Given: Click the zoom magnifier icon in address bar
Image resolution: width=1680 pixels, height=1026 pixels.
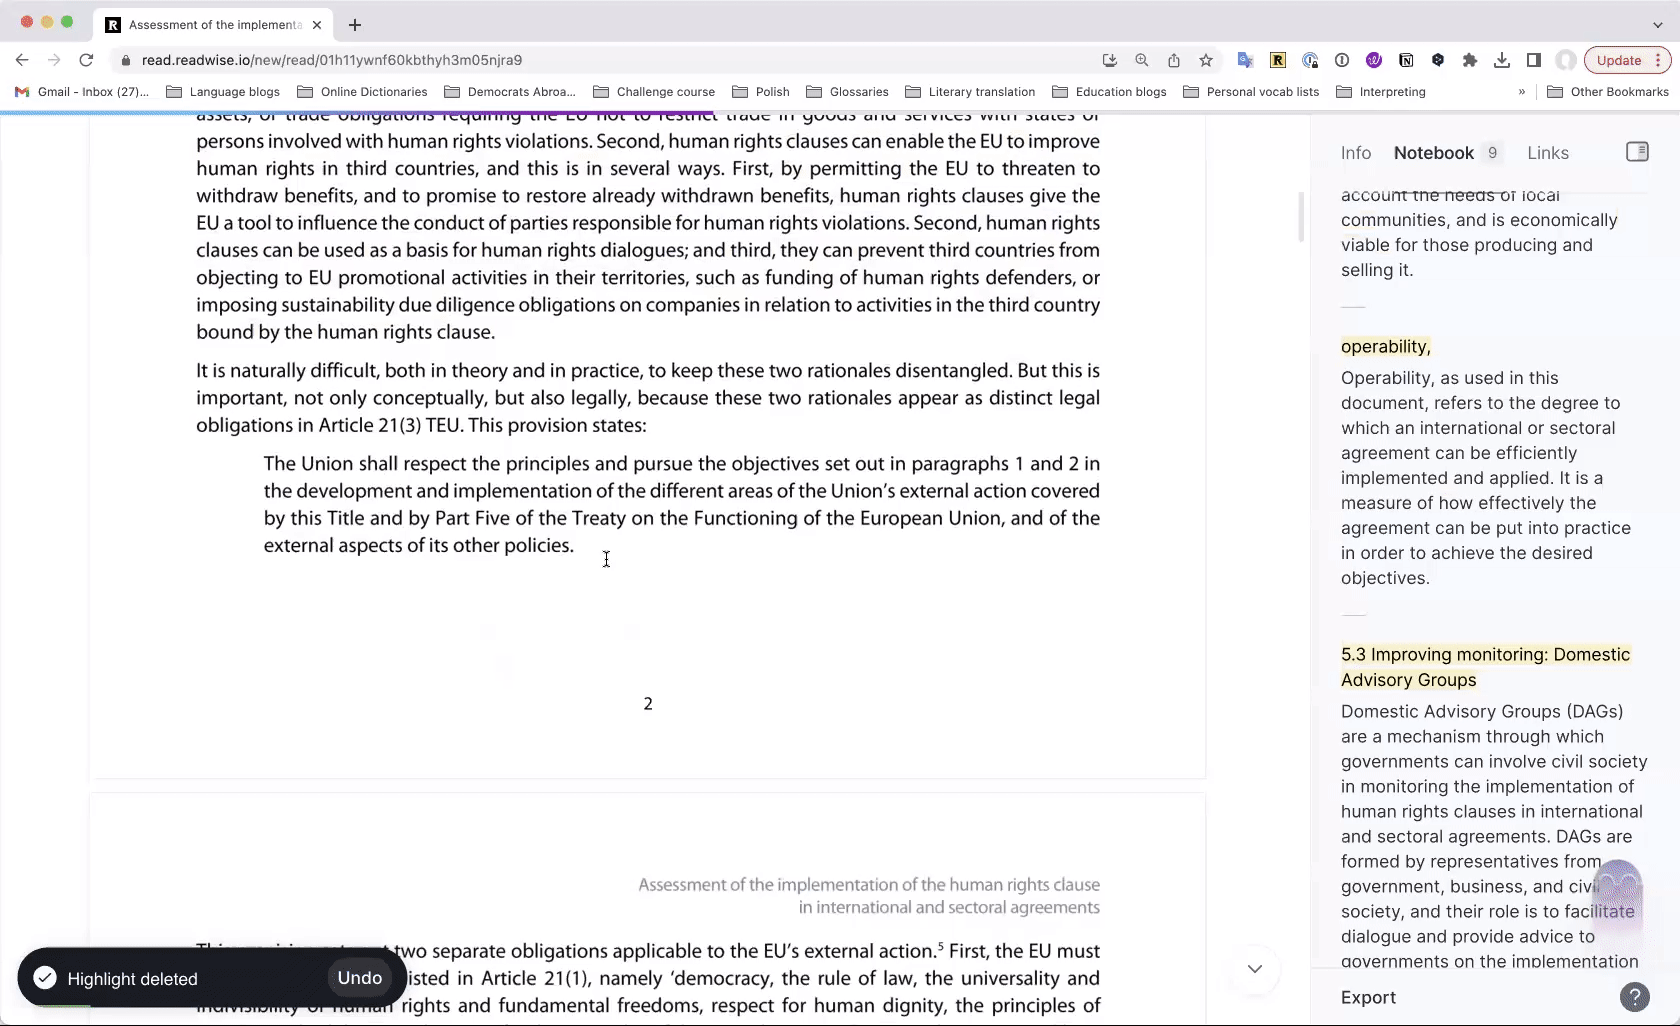Looking at the screenshot, I should tap(1142, 60).
